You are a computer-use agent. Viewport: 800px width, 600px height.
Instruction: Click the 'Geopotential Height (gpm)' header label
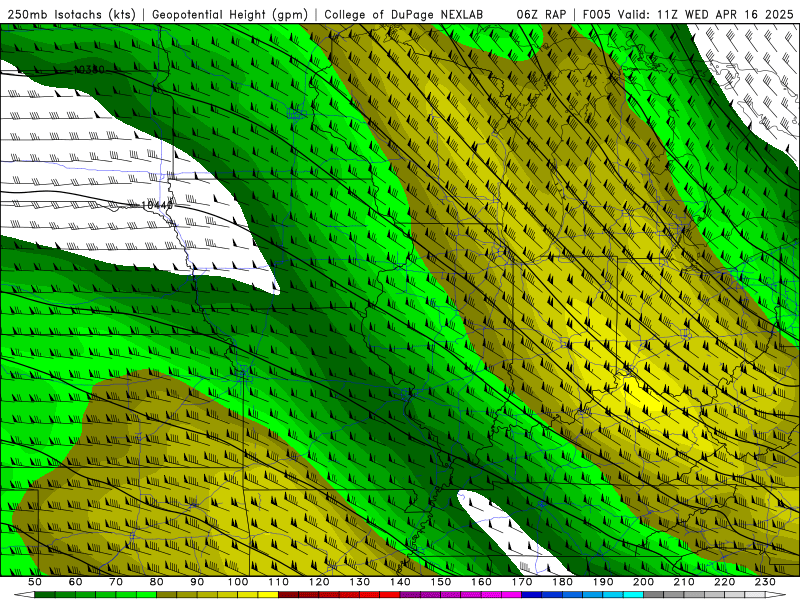pyautogui.click(x=230, y=14)
